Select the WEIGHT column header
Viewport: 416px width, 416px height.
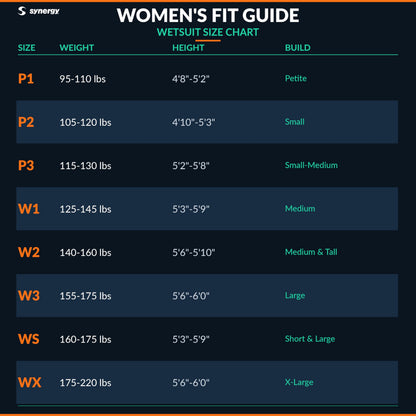click(x=77, y=48)
